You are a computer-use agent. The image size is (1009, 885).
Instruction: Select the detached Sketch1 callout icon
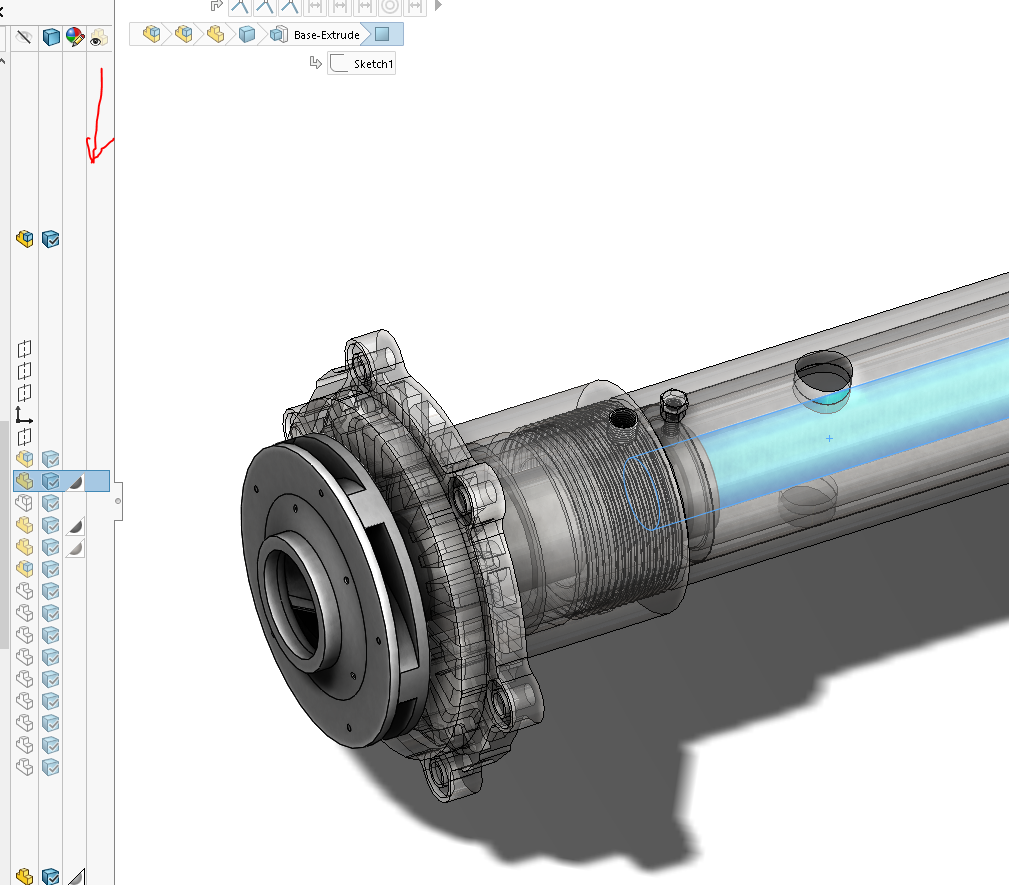(339, 63)
